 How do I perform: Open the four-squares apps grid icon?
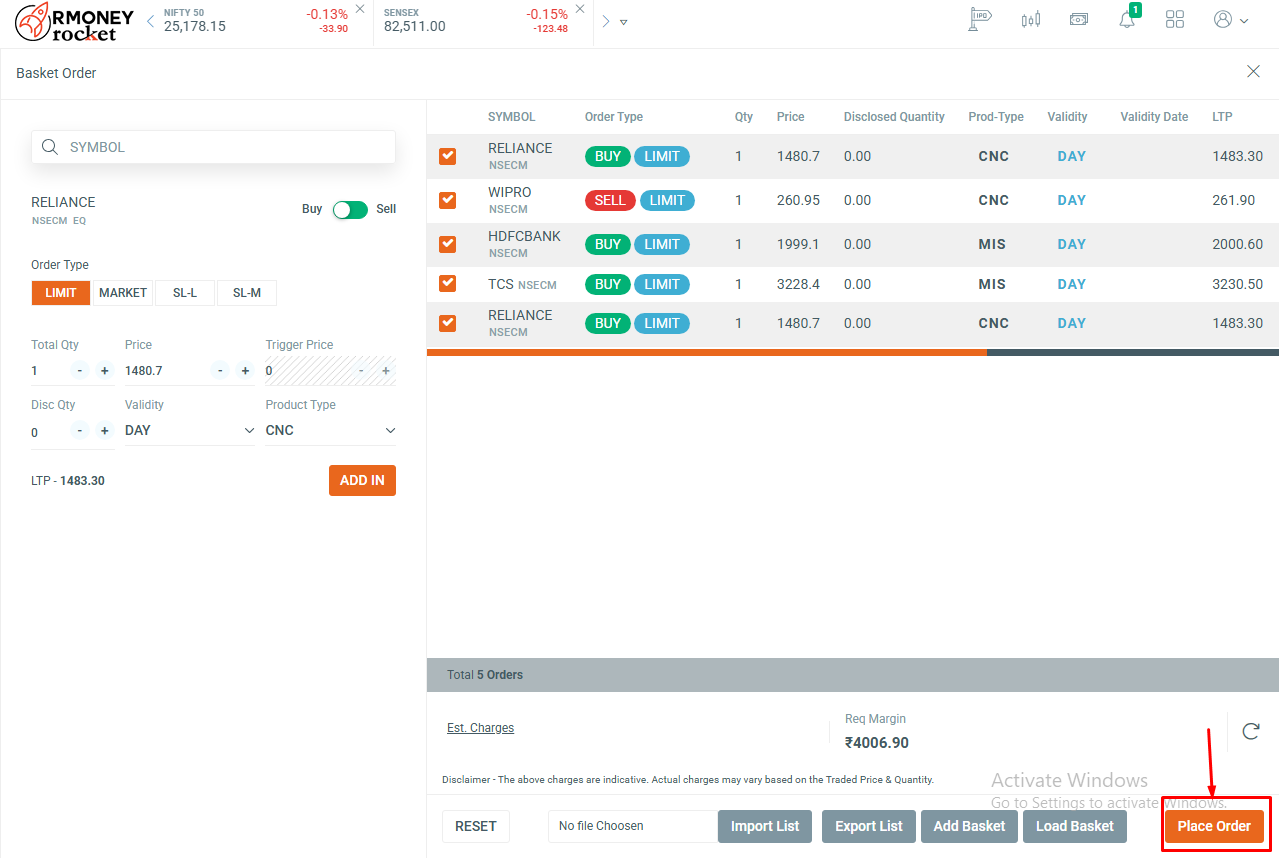pos(1175,20)
